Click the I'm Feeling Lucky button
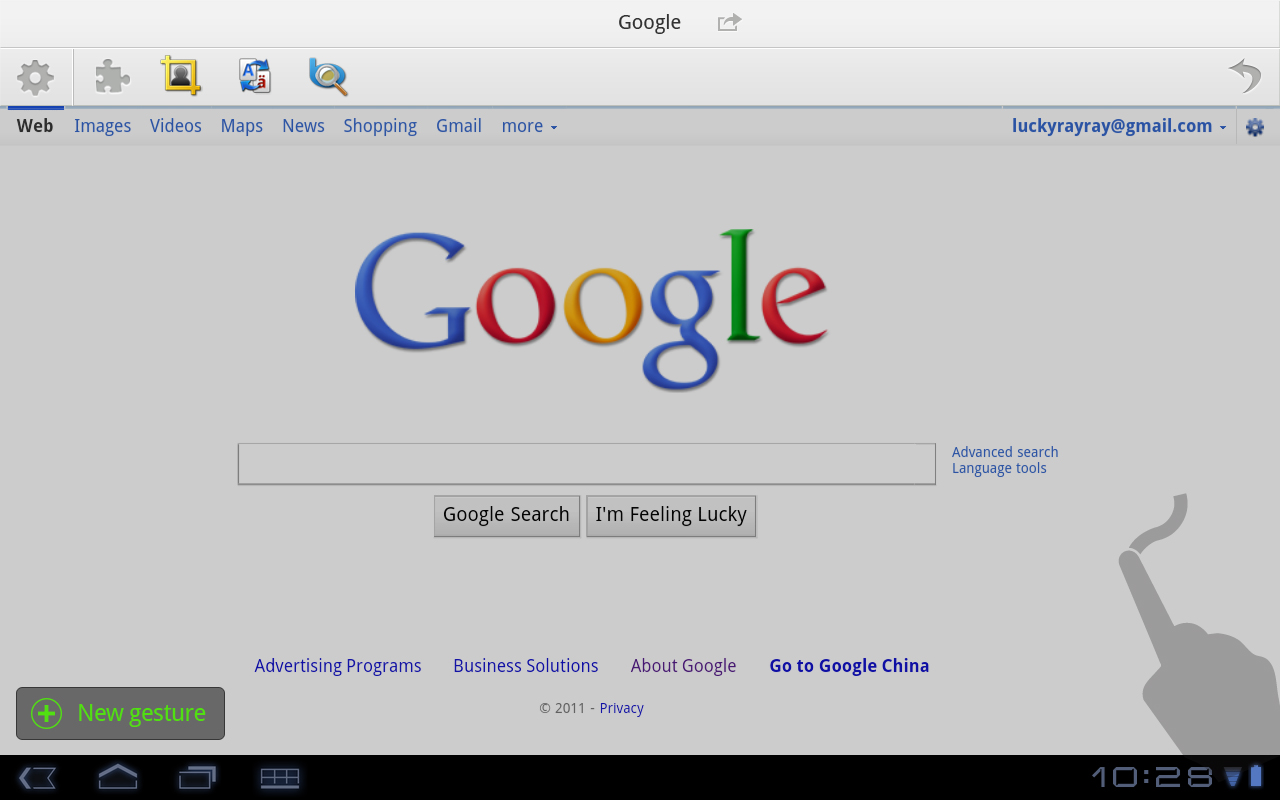 (671, 516)
